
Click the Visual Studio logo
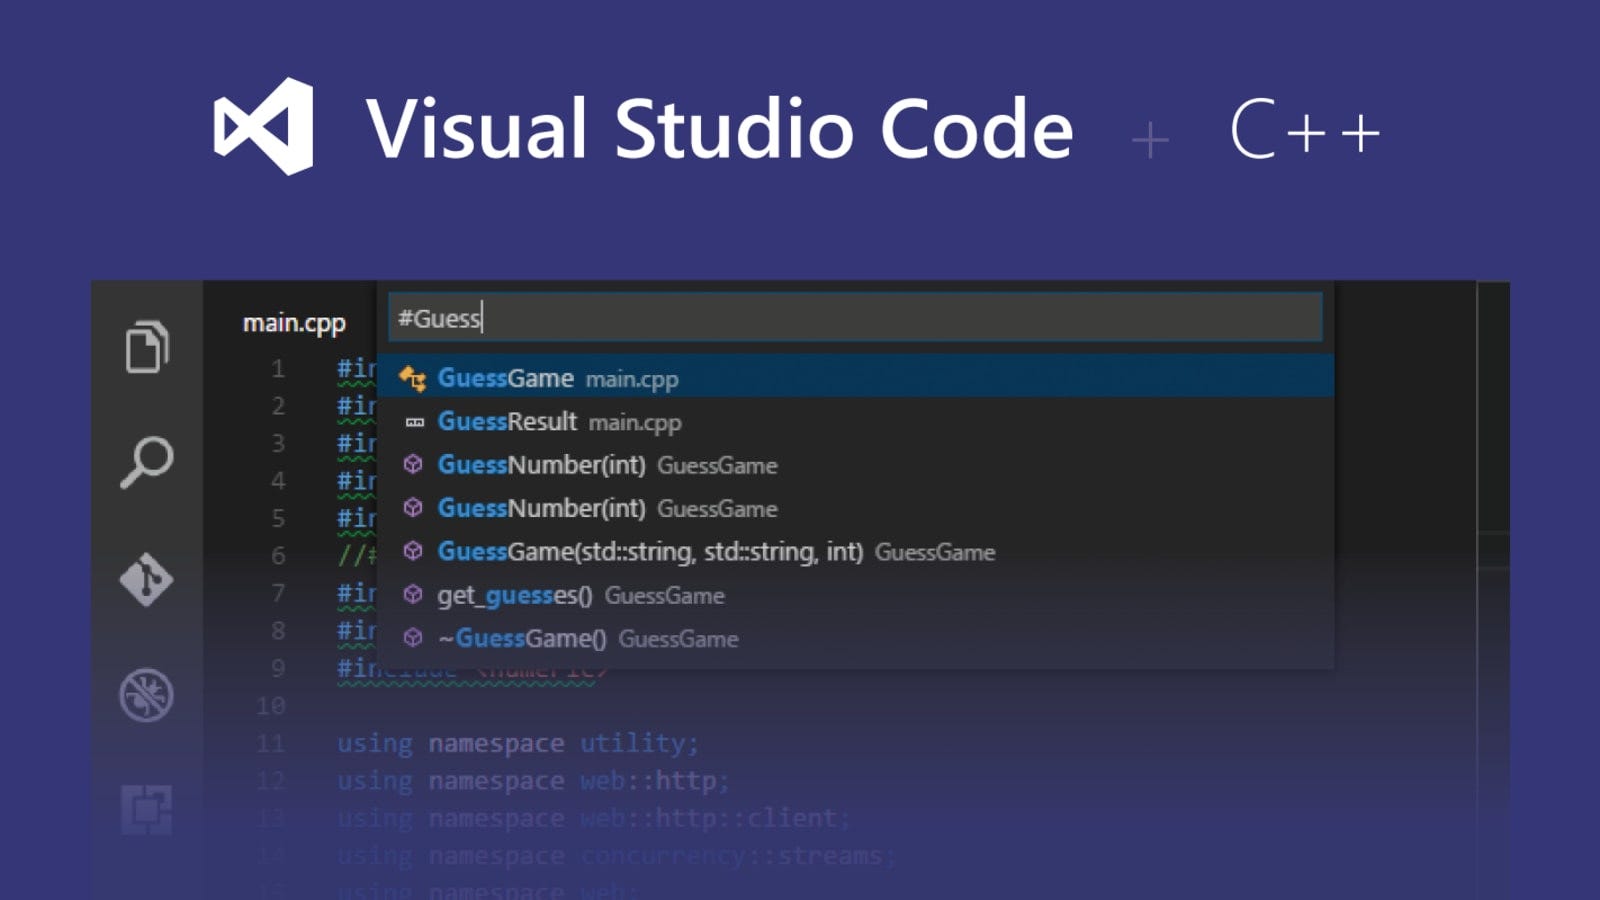coord(264,127)
